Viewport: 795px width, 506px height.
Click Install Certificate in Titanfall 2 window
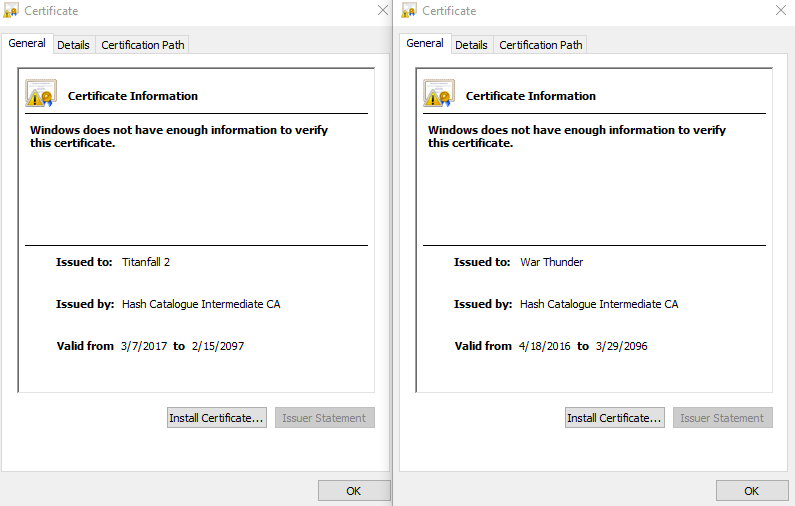coord(217,418)
